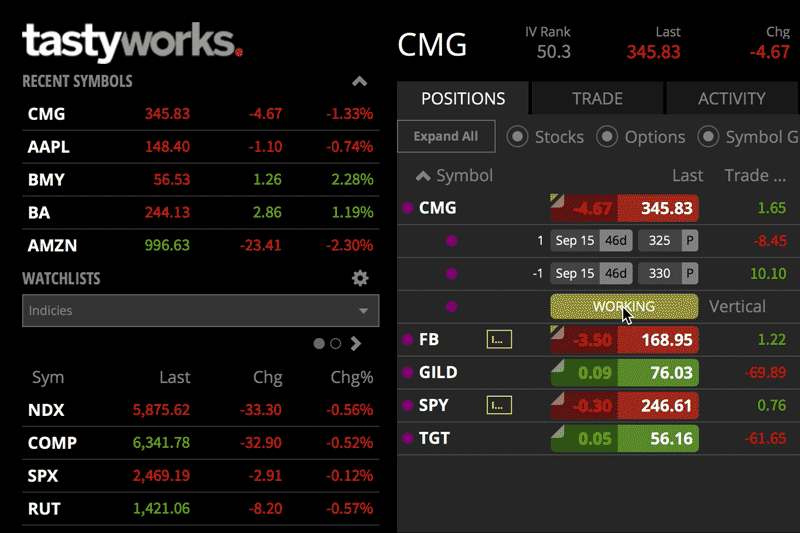Toggle the Symbol Grouping radio button

[708, 137]
